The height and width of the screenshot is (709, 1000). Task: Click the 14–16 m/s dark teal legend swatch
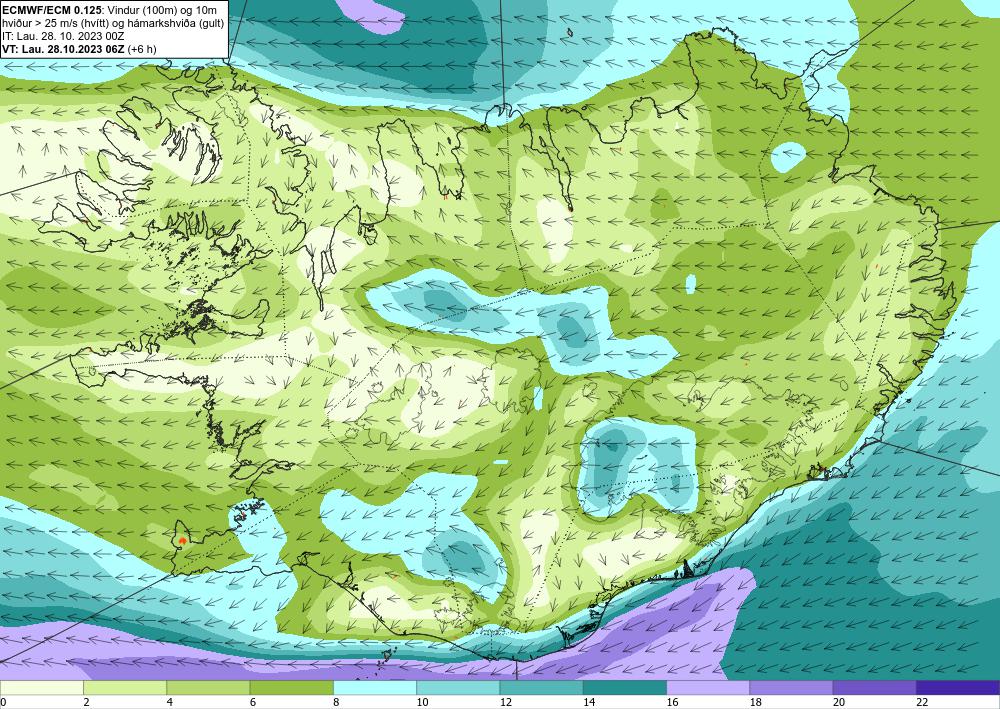[x=625, y=688]
